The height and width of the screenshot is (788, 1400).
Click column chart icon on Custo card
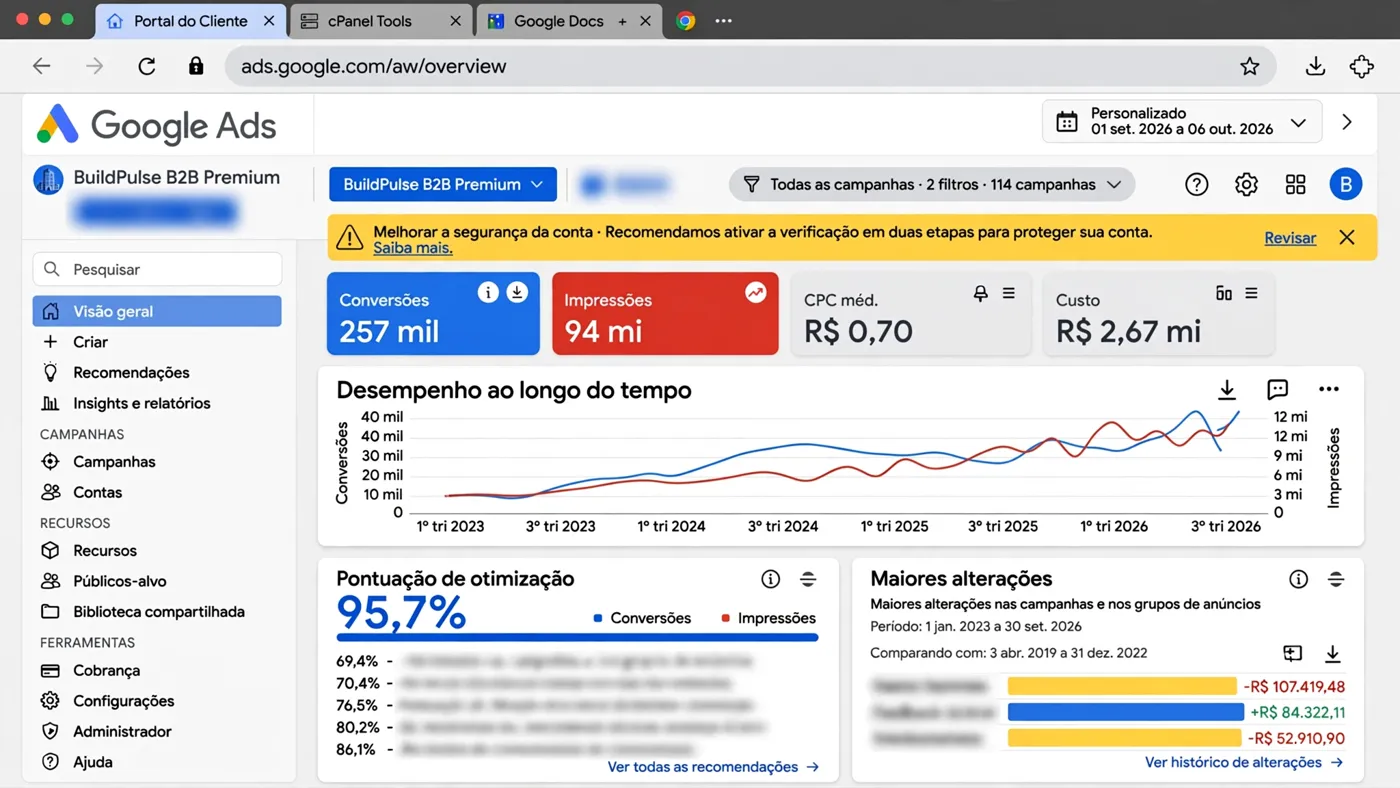click(1224, 293)
